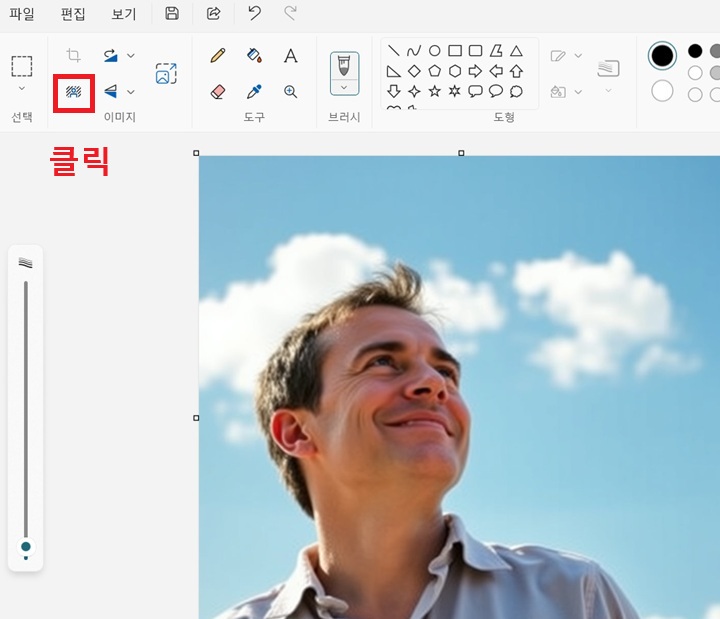Viewport: 720px width, 619px height.
Task: Select Color 1 black circle
Action: pos(662,56)
